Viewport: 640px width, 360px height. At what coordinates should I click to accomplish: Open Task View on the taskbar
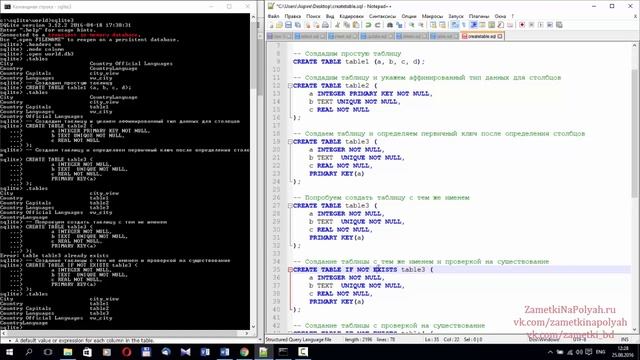coord(48,352)
